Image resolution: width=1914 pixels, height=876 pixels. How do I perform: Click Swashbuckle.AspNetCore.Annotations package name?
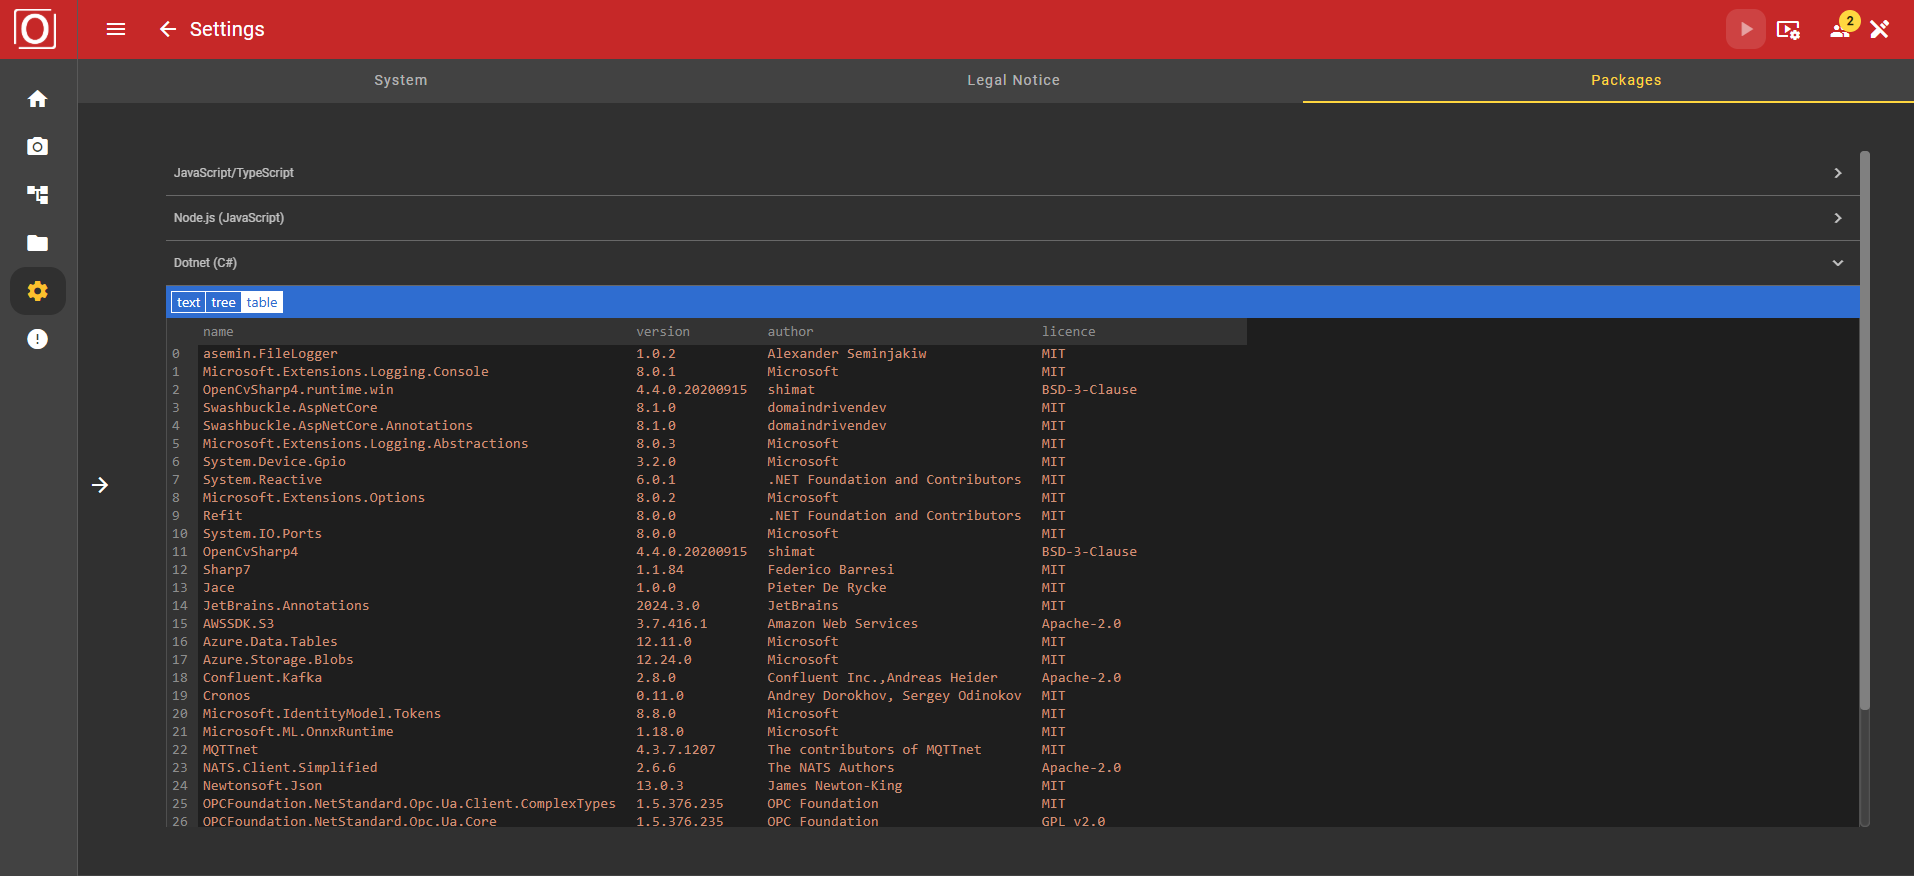[338, 426]
